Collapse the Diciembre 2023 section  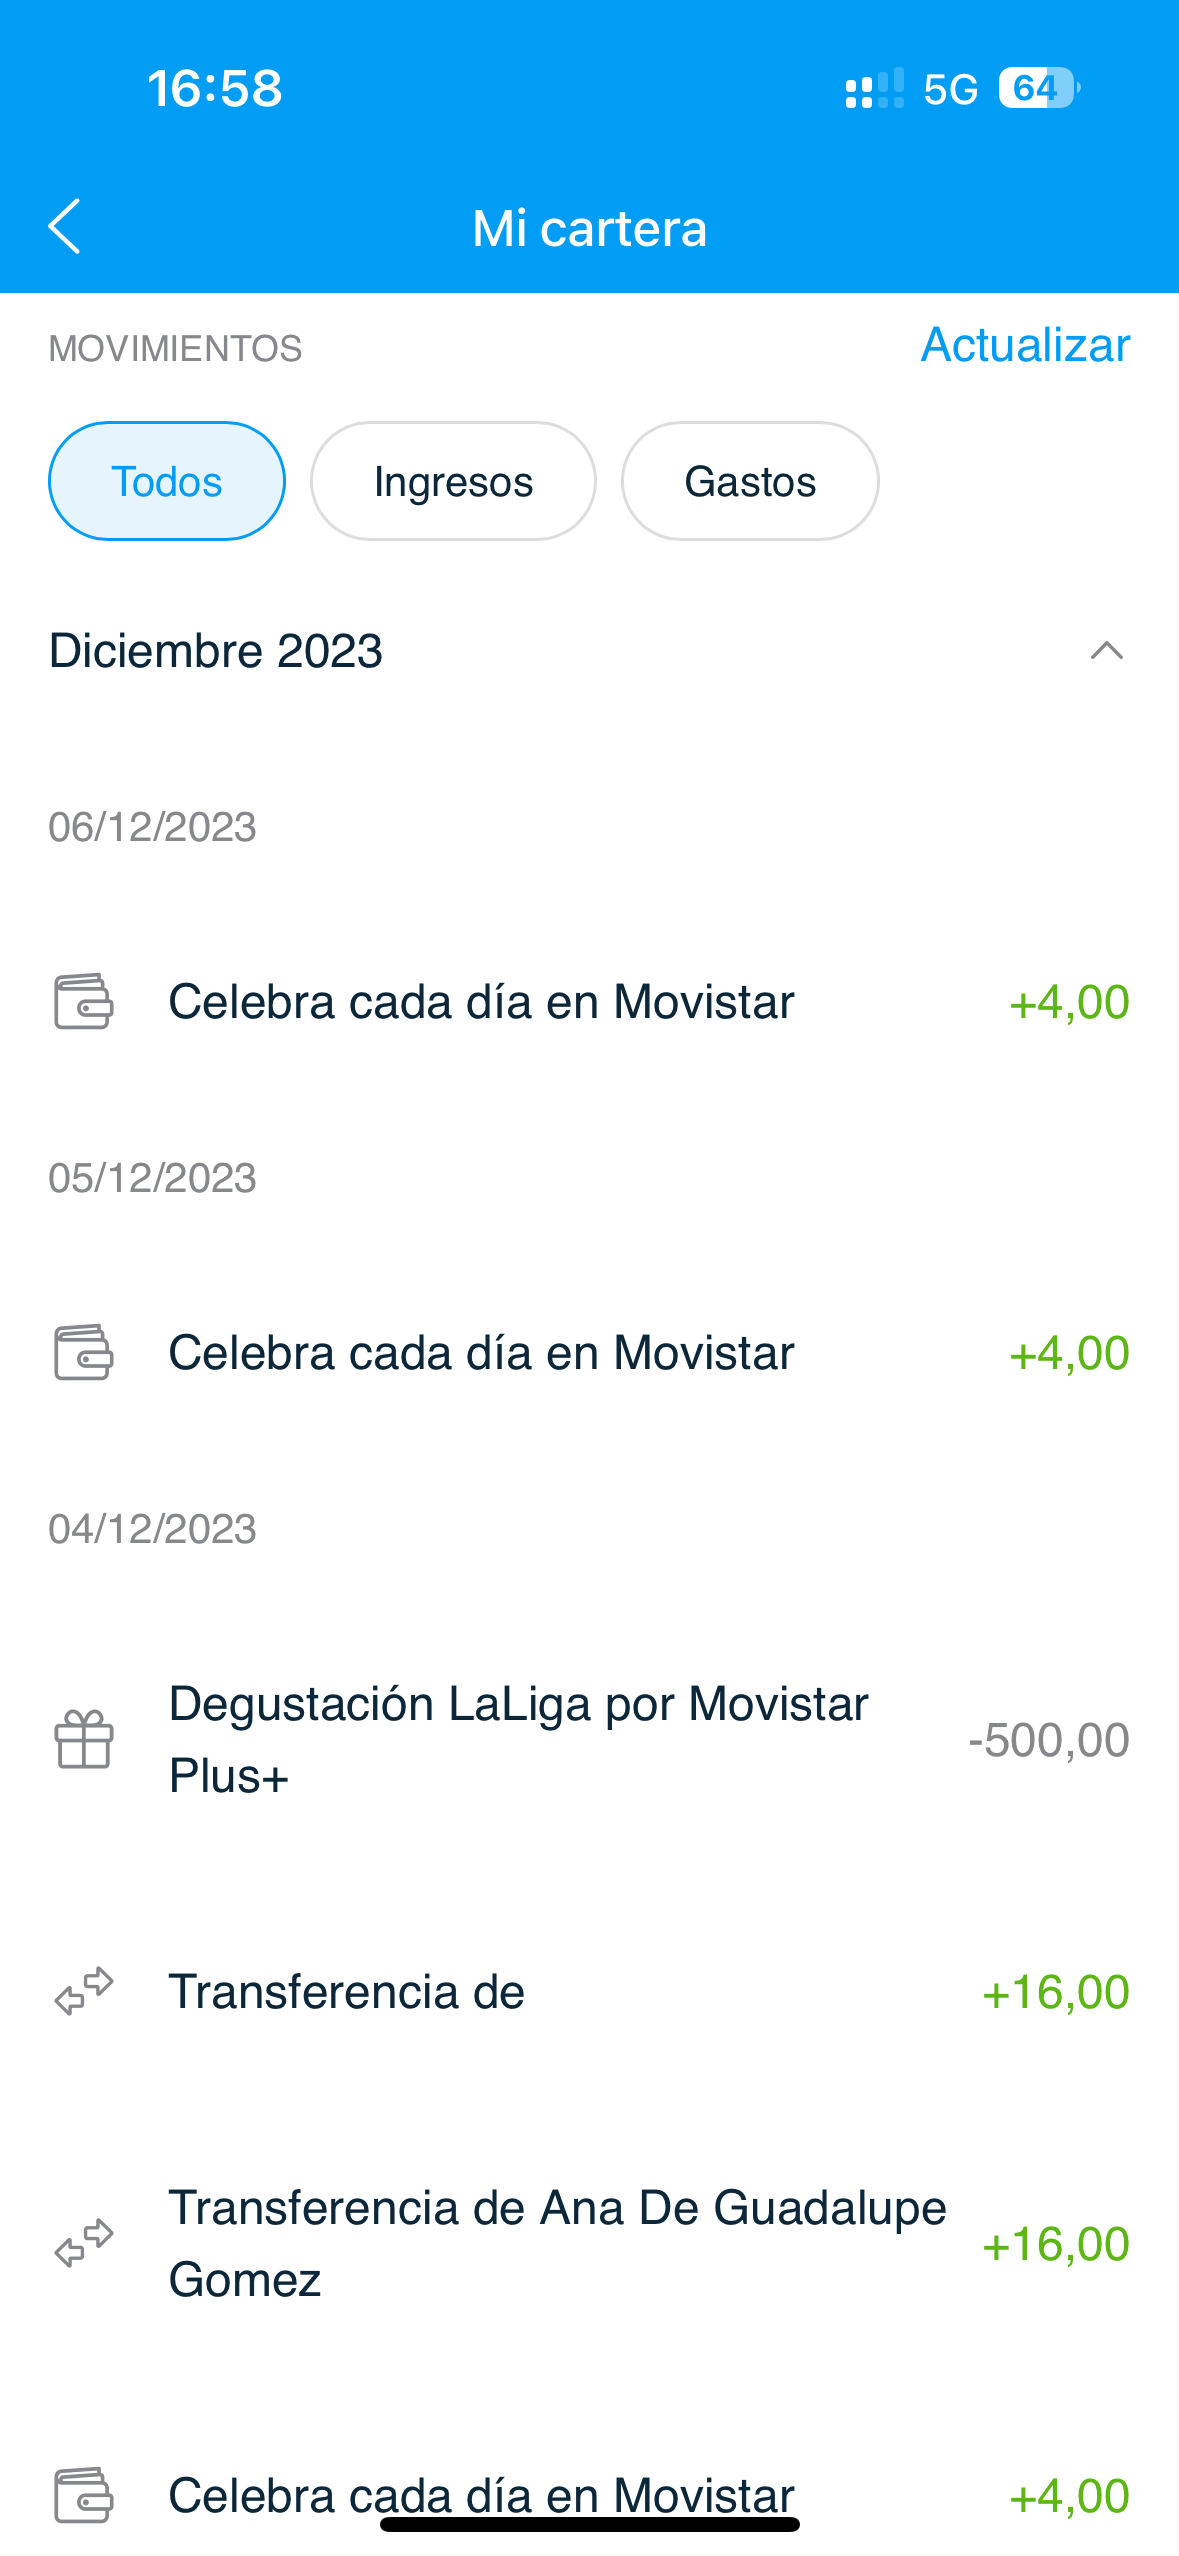point(1106,651)
